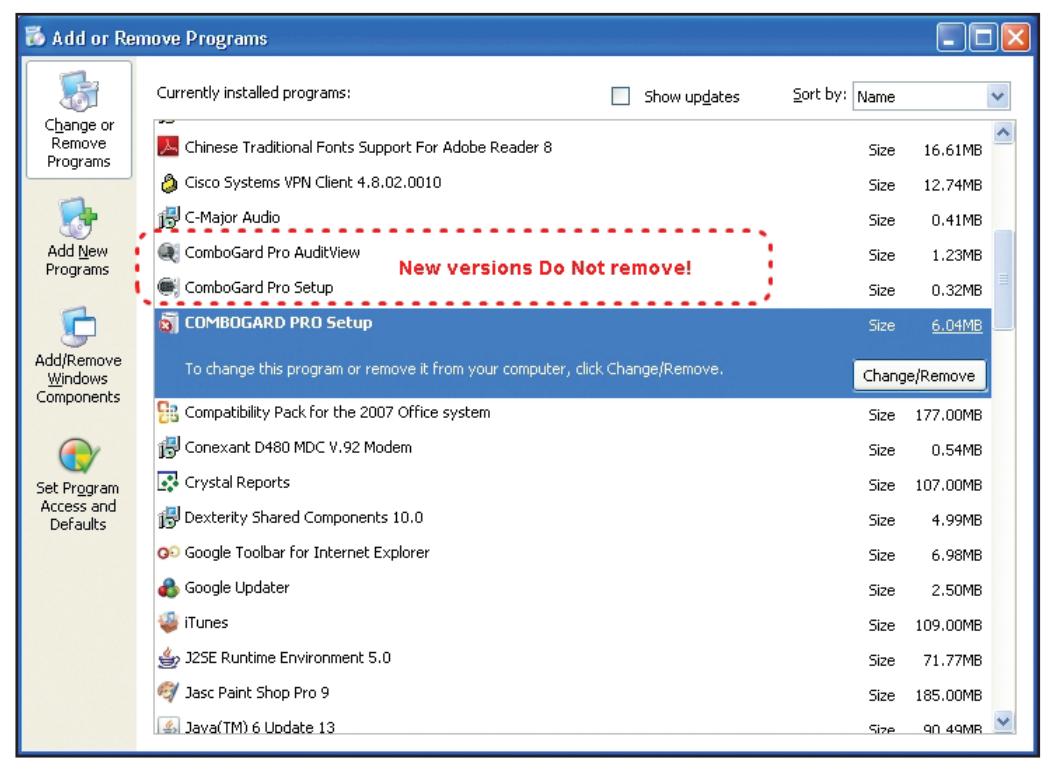
Task: Click the Jasc Paint Shop Pro icon
Action: [x=168, y=692]
